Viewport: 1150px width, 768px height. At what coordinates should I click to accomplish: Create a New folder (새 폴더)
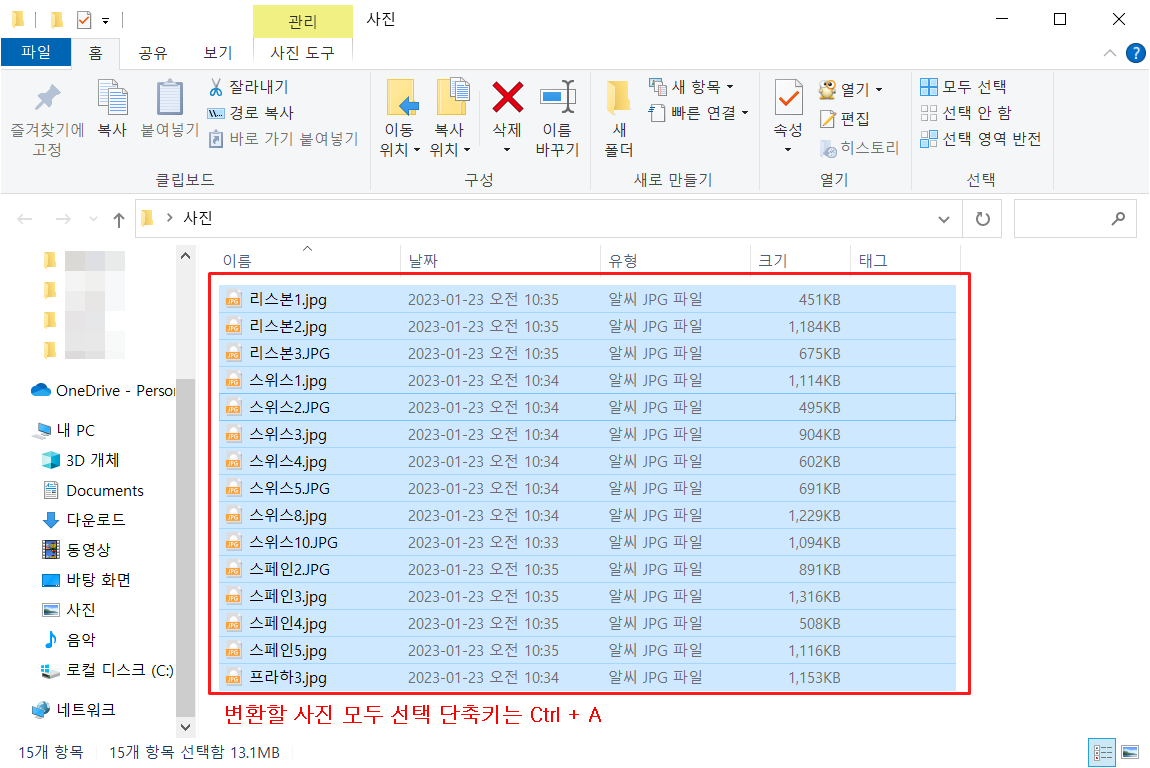(x=618, y=117)
